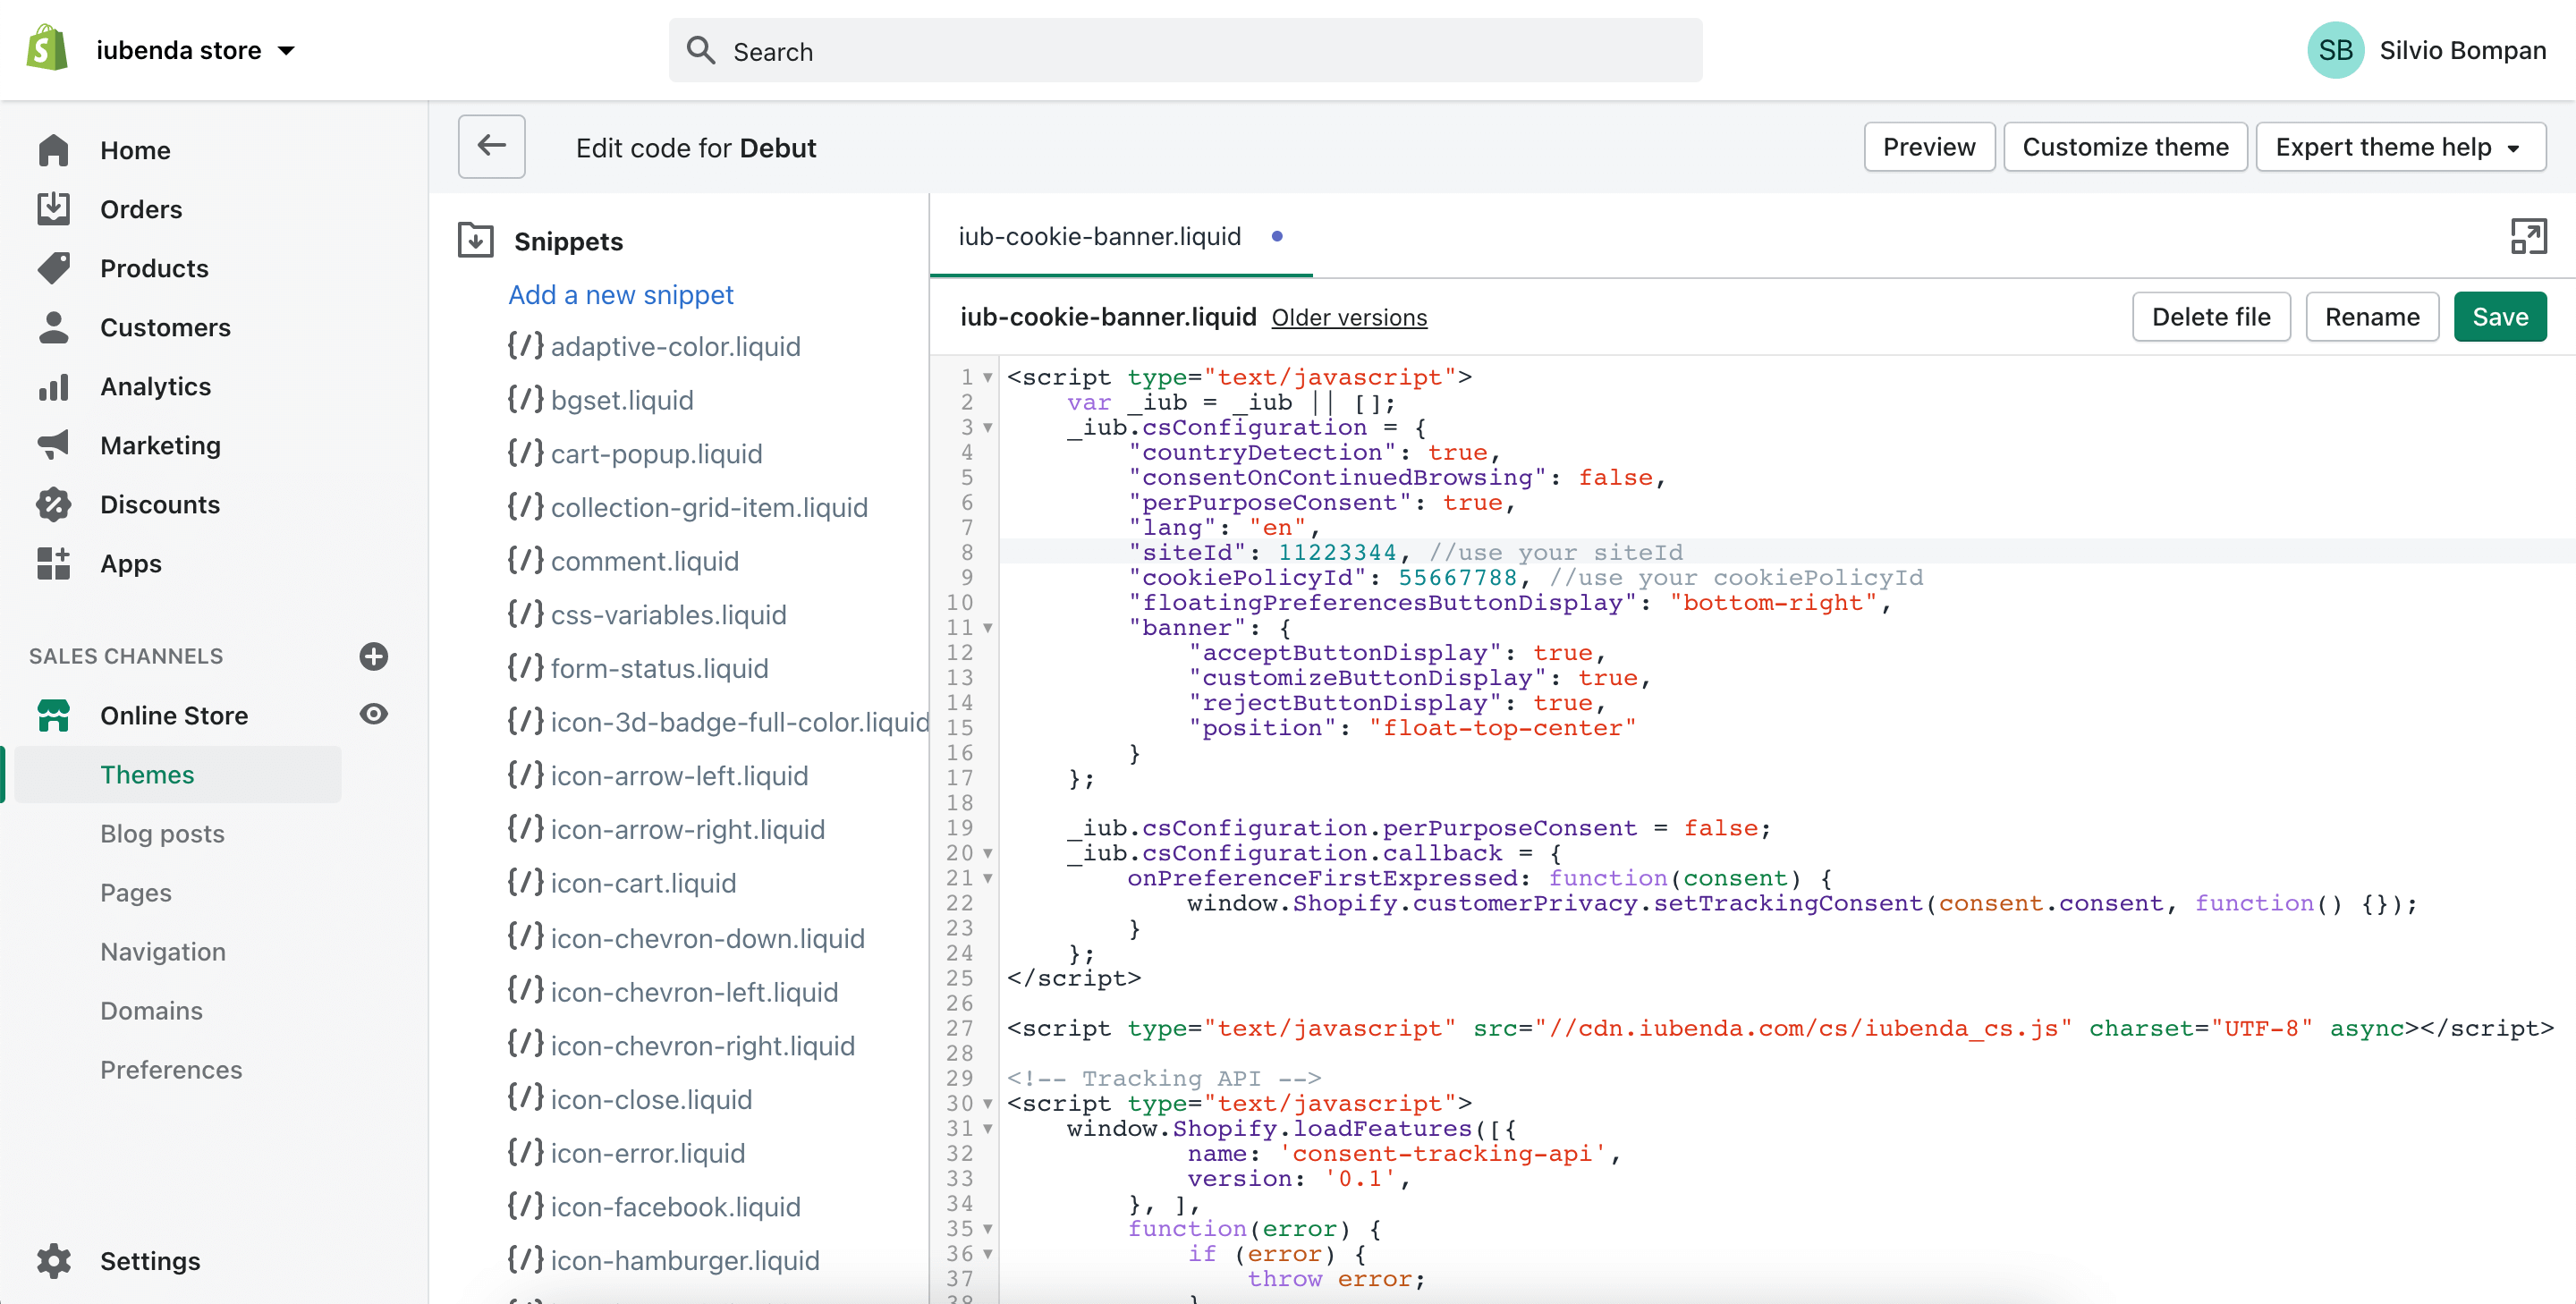Viewport: 2576px width, 1304px height.
Task: Select Themes in the Online Store menu
Action: click(147, 773)
